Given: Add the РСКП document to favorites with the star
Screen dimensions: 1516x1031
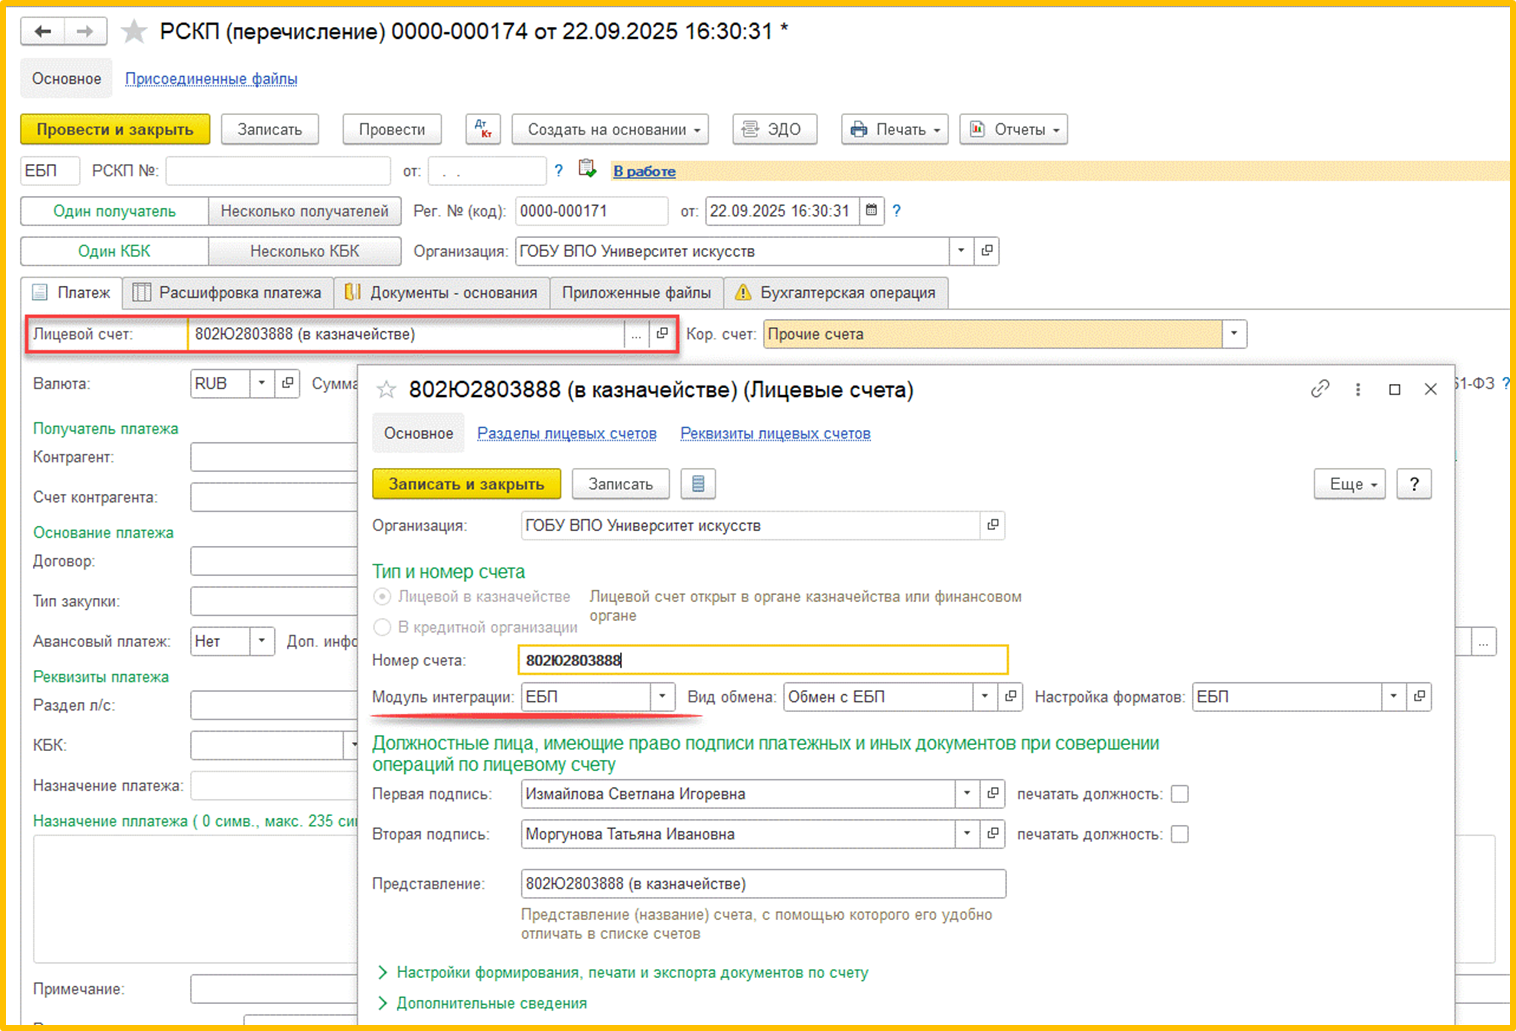Looking at the screenshot, I should tap(134, 32).
